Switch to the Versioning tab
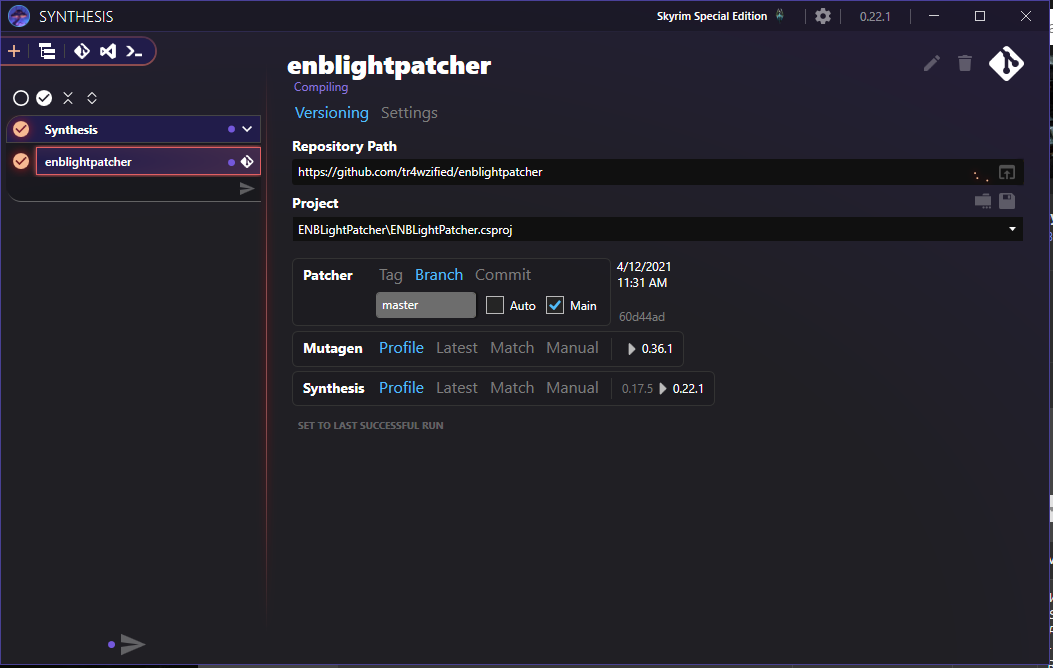The height and width of the screenshot is (668, 1053). (332, 113)
